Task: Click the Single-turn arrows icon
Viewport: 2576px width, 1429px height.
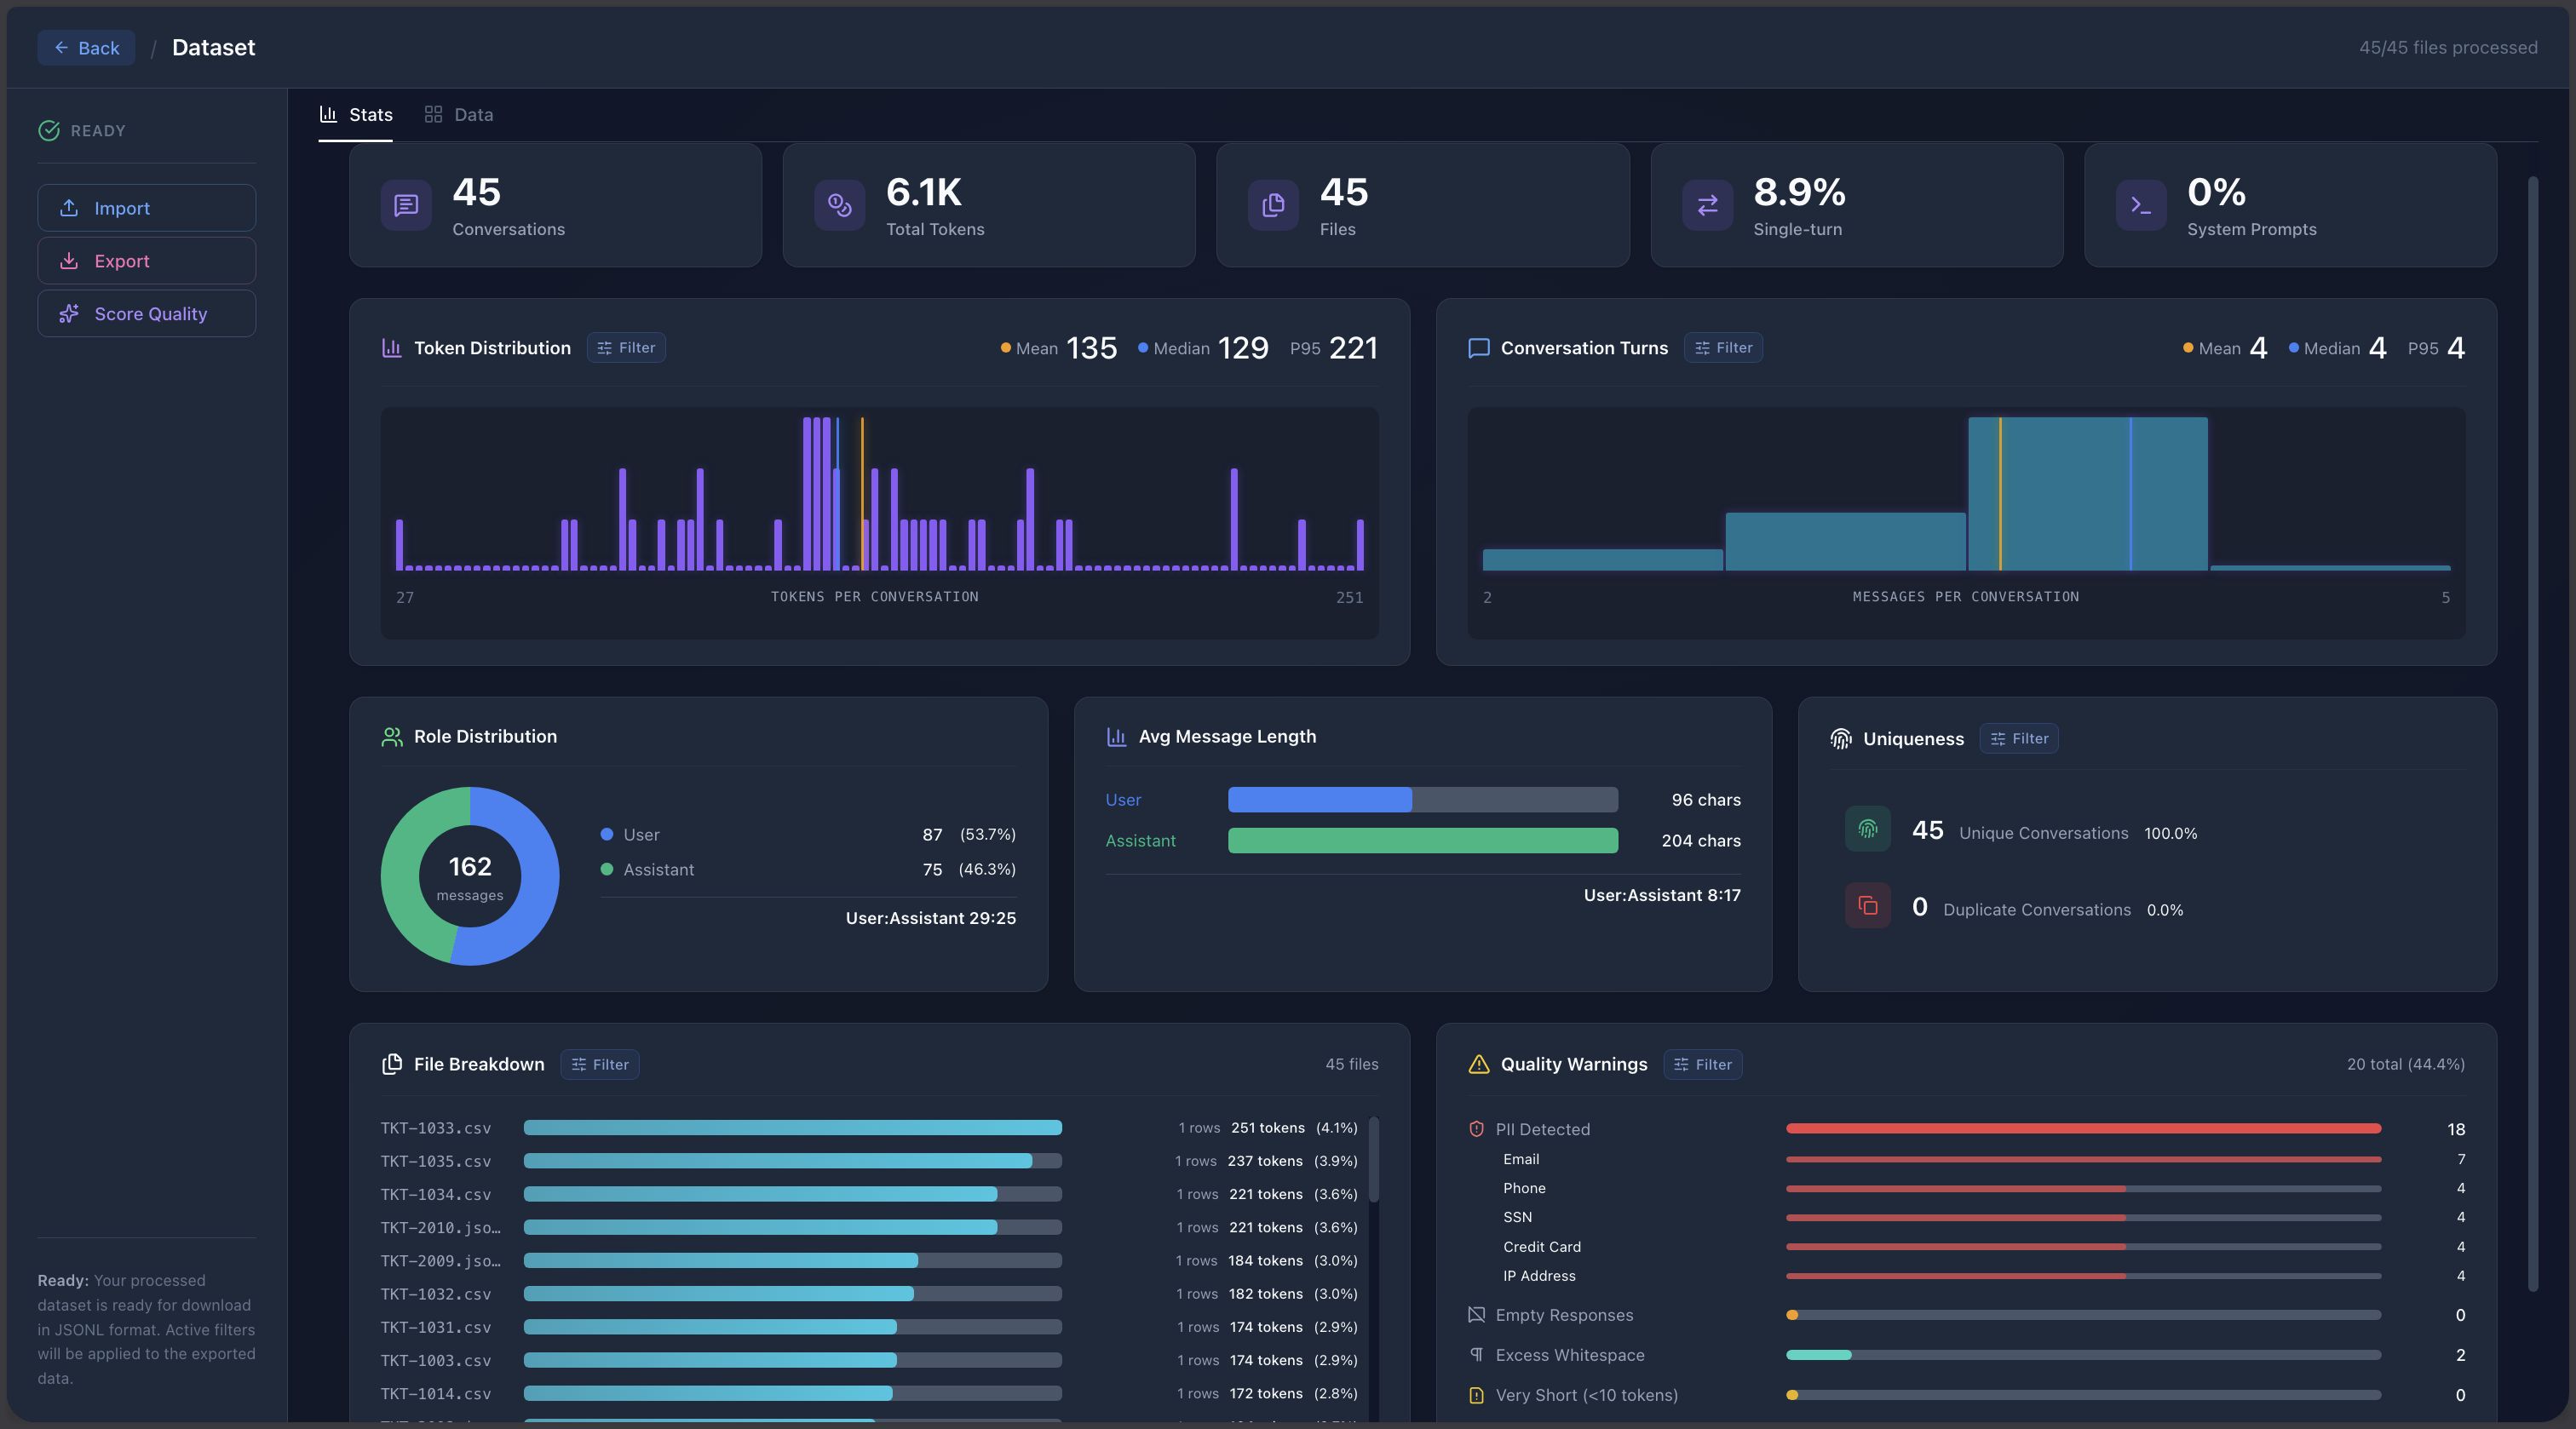Action: (x=1707, y=206)
